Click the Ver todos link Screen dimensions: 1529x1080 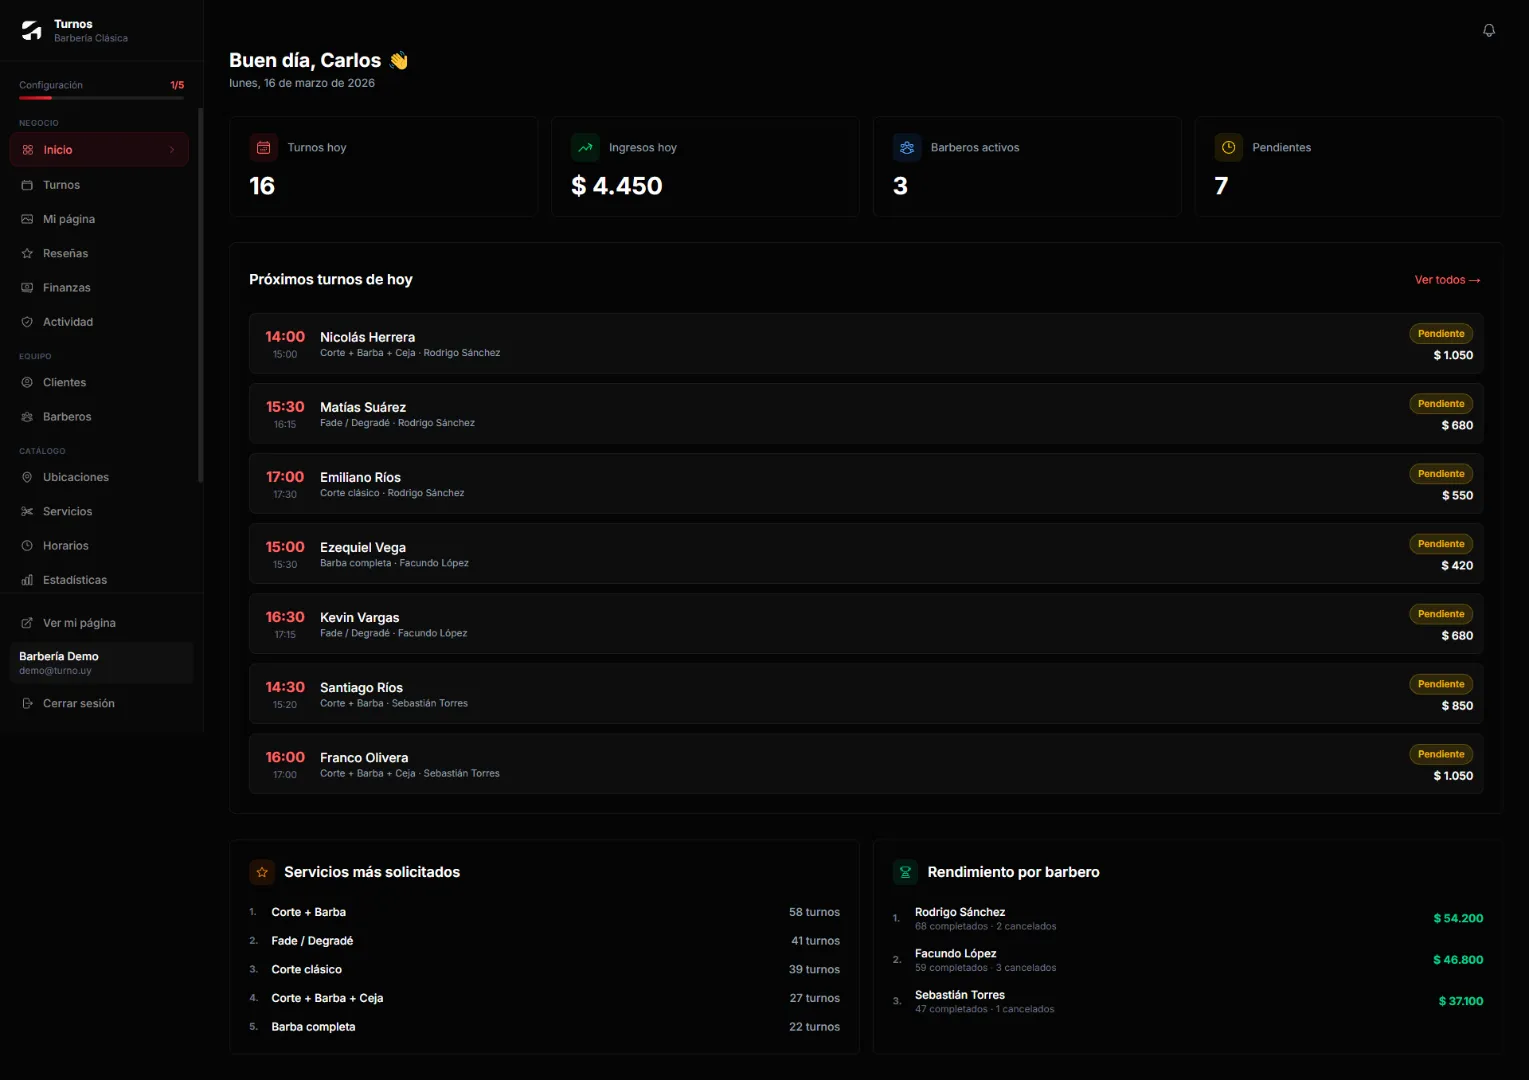click(1446, 280)
